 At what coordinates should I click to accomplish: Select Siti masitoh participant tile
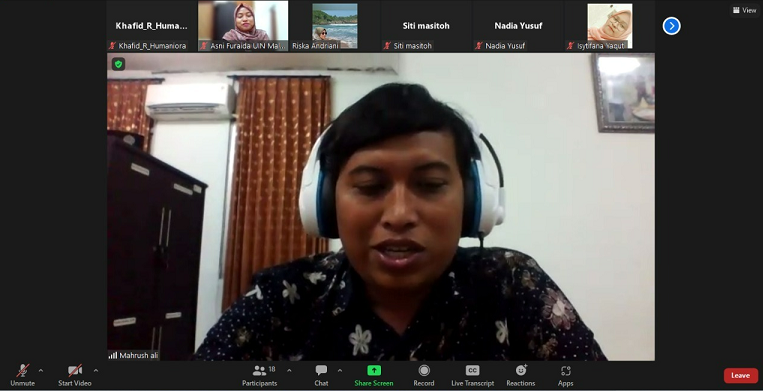point(426,25)
